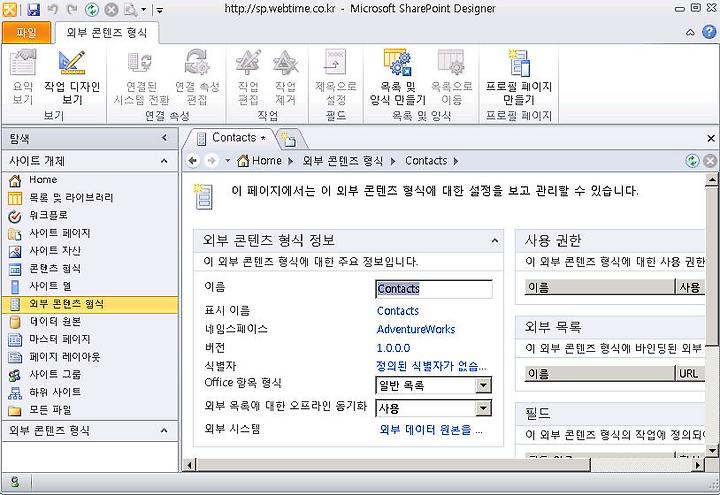Open the 오프라인 동기화 dropdown showing 사용

[x=483, y=408]
